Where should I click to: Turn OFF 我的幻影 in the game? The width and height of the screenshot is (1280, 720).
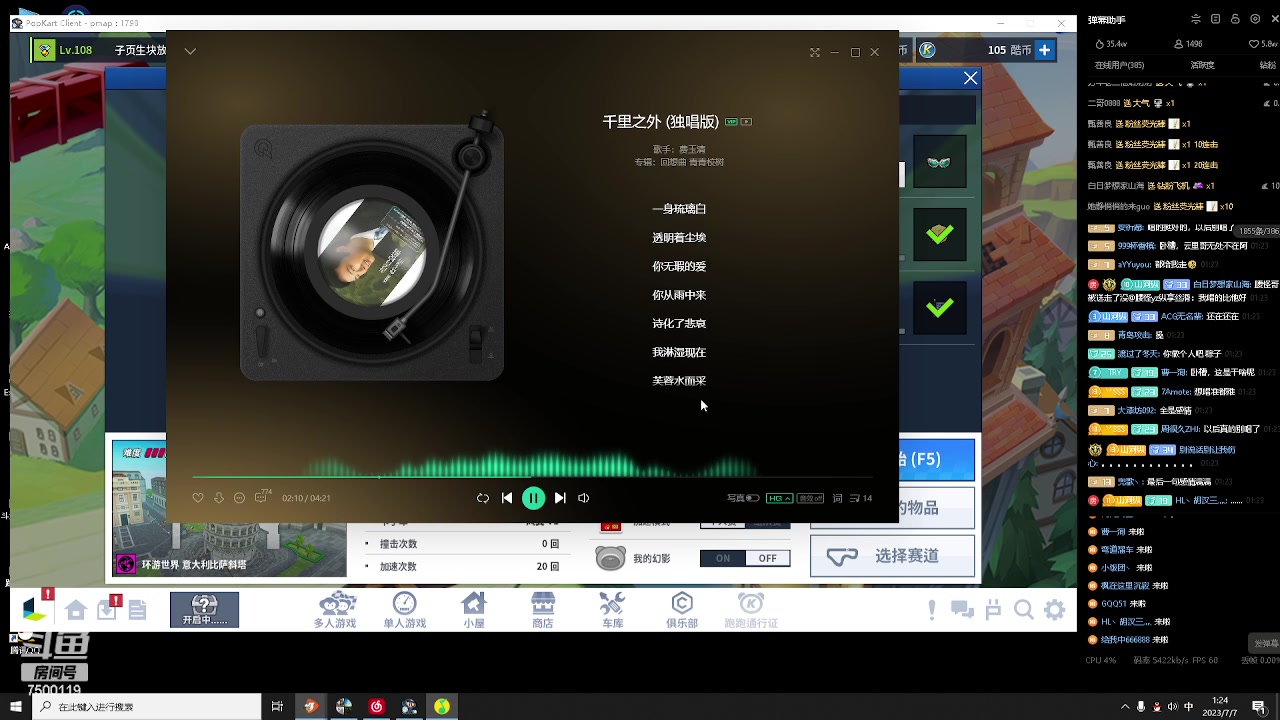coord(768,558)
